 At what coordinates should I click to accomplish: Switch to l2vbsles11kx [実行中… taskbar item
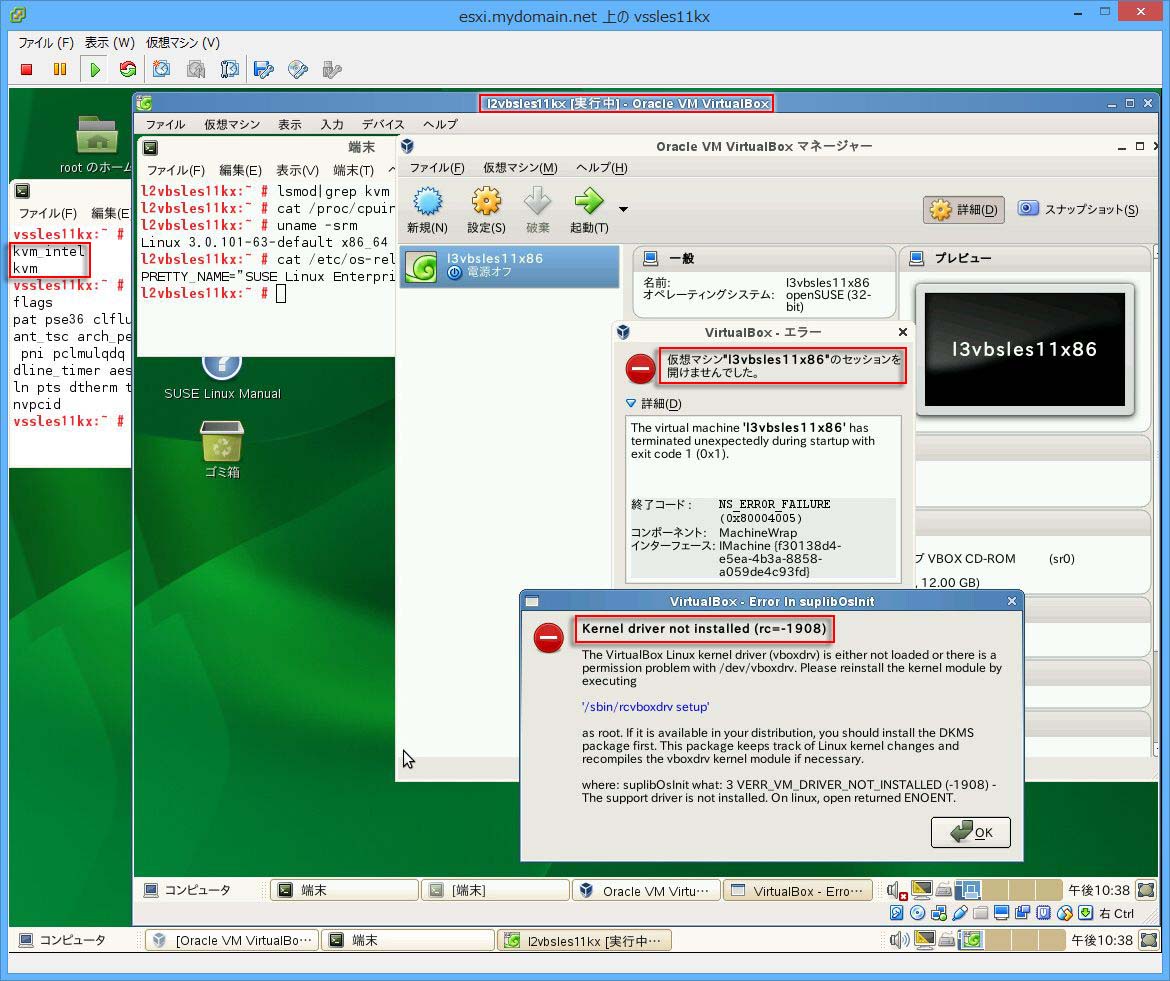point(584,941)
